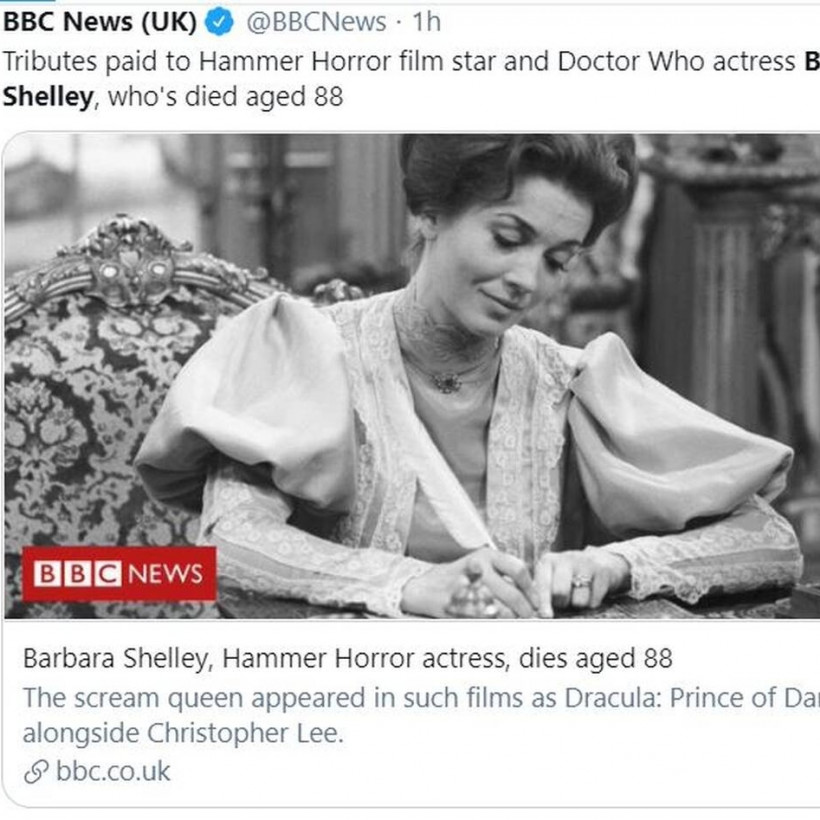
Task: Open headline 'Barbara Shelley, Hammer Horror actress'
Action: (347, 658)
